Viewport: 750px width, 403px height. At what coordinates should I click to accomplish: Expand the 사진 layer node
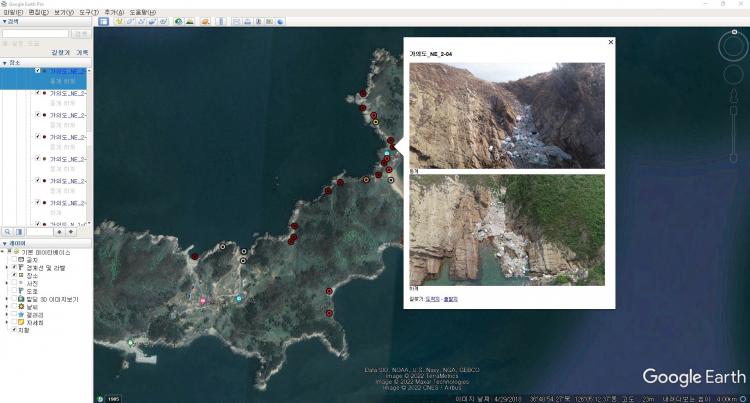[7, 283]
